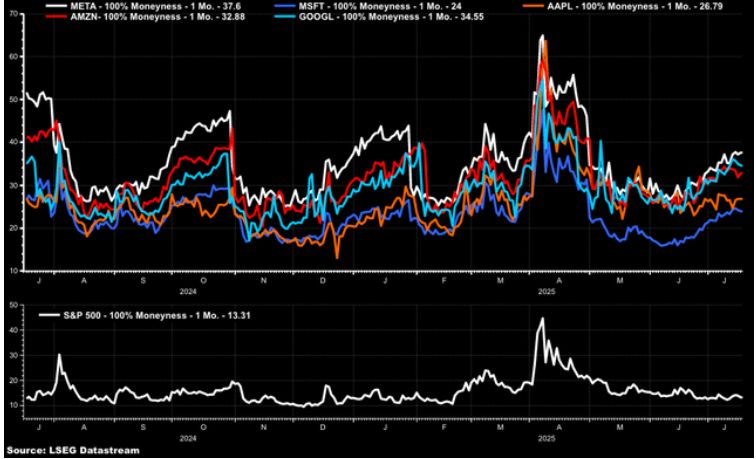Click the 2025 year label under the S&P 500 chart
The width and height of the screenshot is (756, 459).
[547, 439]
